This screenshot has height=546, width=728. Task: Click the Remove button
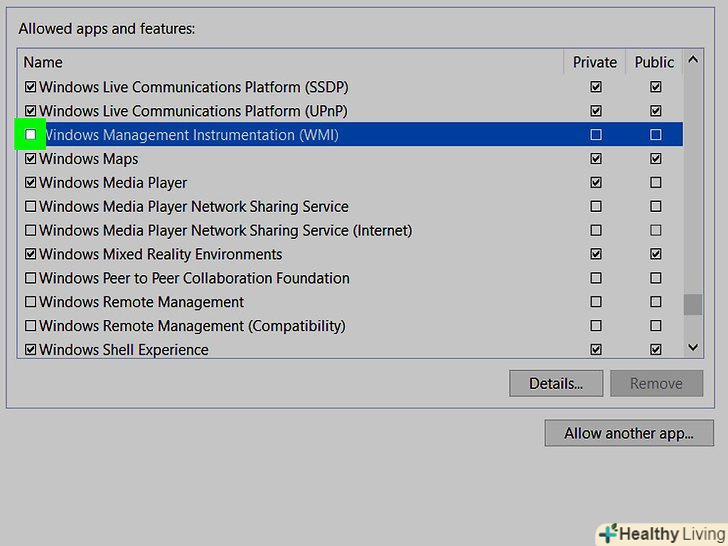[x=656, y=383]
